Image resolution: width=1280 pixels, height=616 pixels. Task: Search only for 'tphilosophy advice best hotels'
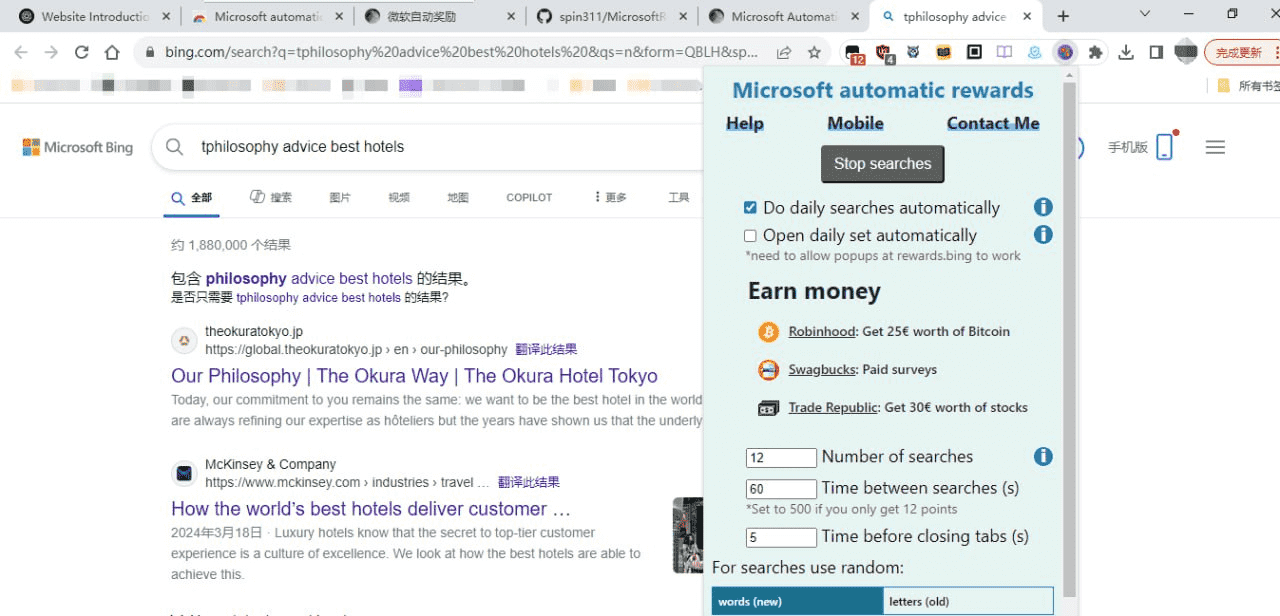pos(319,297)
